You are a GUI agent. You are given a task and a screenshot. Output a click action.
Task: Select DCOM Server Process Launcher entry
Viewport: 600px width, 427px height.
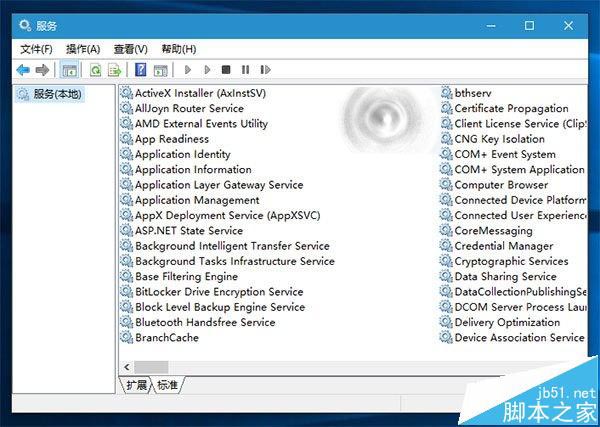pos(520,307)
